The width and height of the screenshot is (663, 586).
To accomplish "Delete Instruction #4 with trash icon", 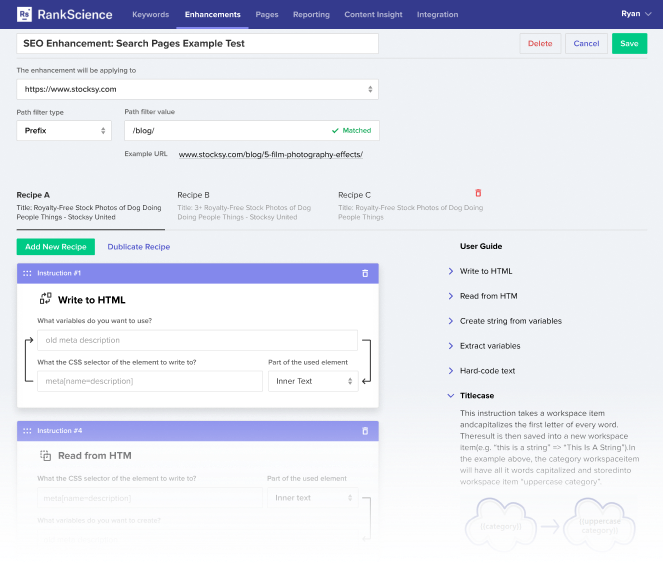I will pyautogui.click(x=365, y=431).
